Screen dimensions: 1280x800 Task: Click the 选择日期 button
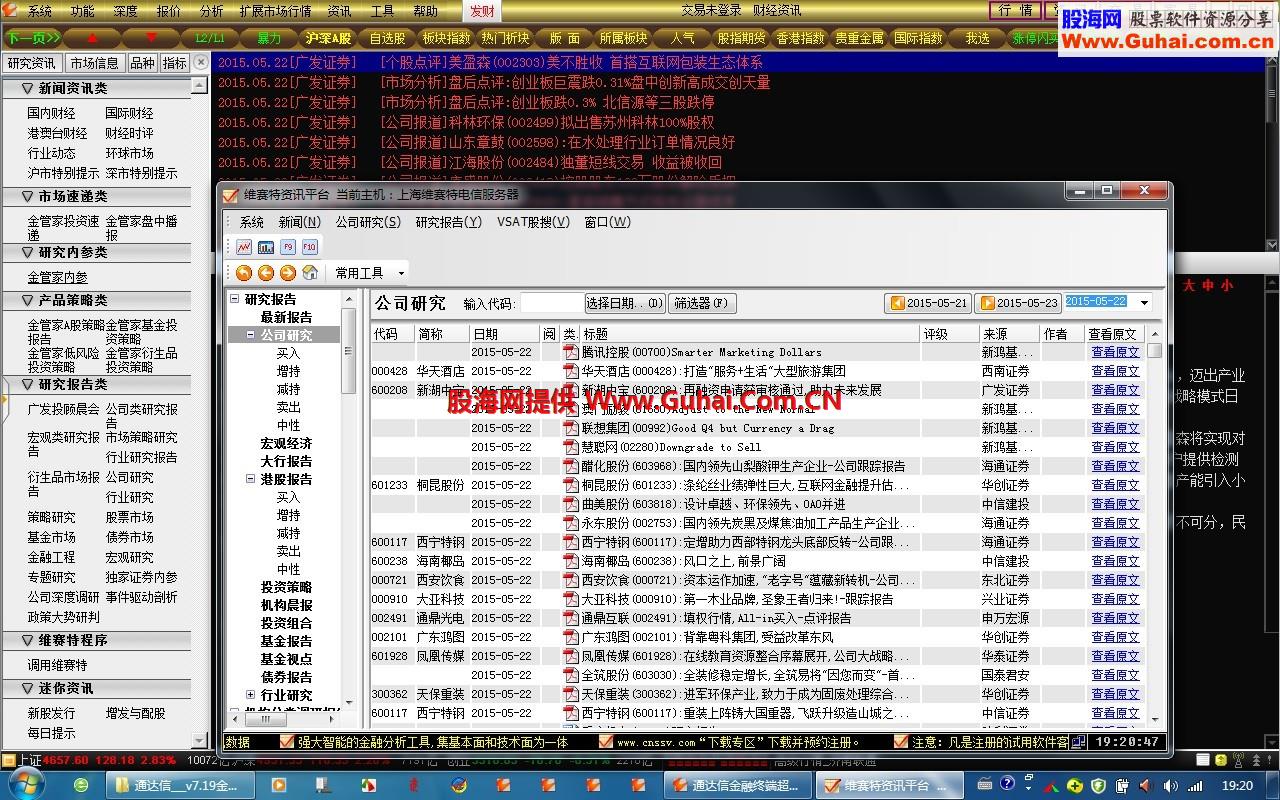point(625,303)
